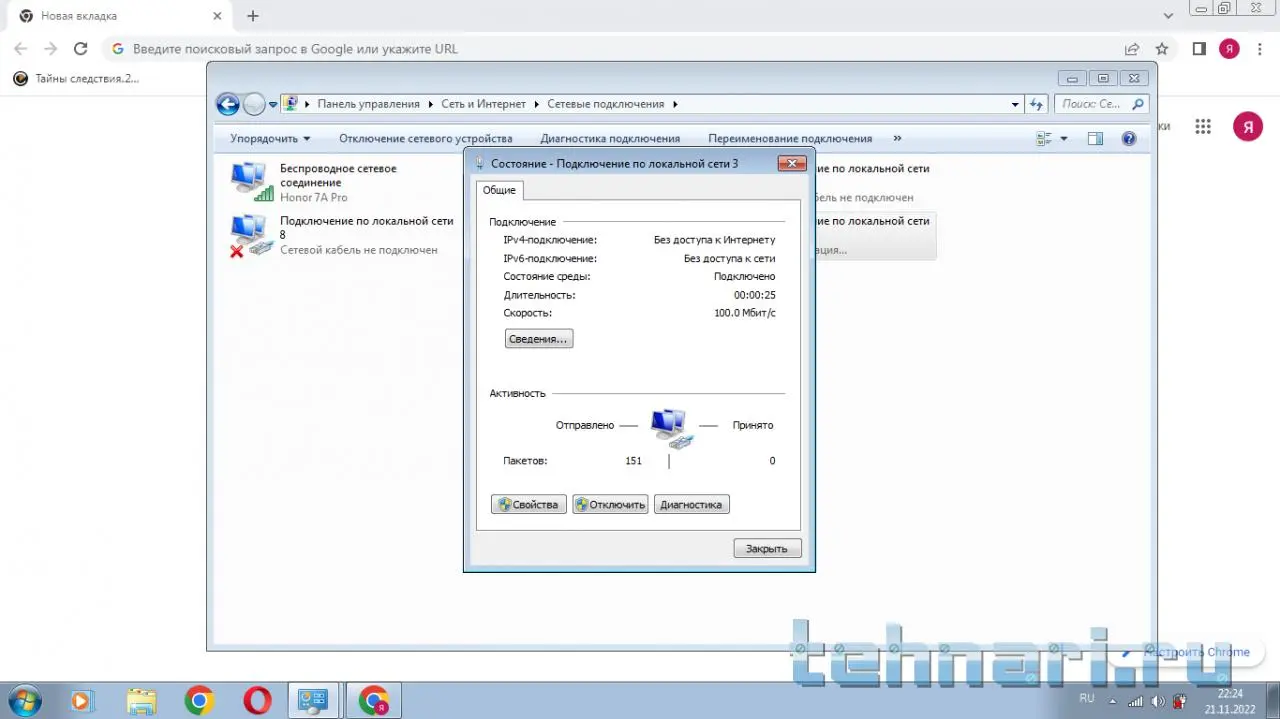Click the share icon in the Chrome address bar

(1132, 48)
